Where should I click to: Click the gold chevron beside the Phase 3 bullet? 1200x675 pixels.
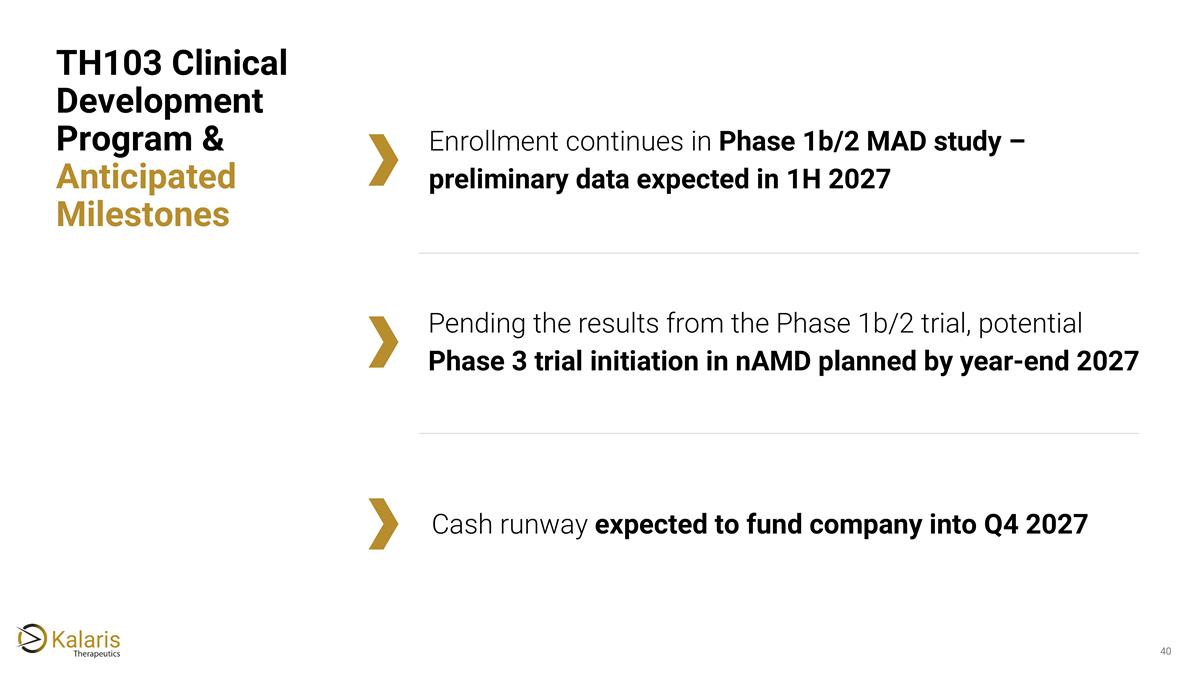pos(384,342)
